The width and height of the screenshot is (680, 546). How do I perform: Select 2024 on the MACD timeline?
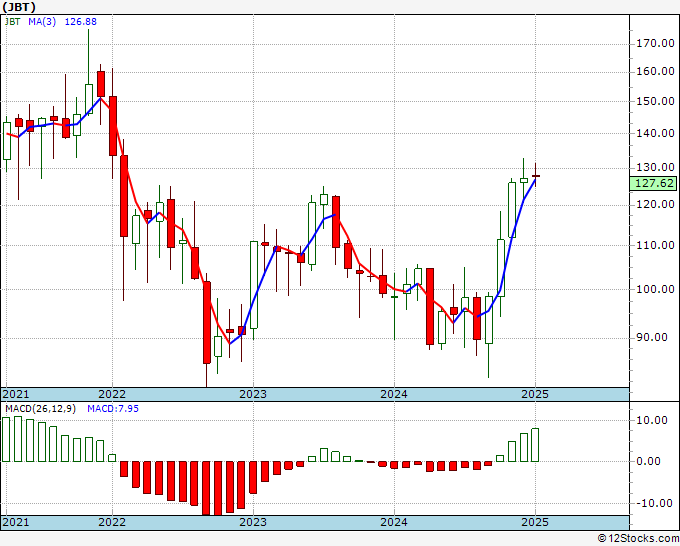(x=394, y=522)
